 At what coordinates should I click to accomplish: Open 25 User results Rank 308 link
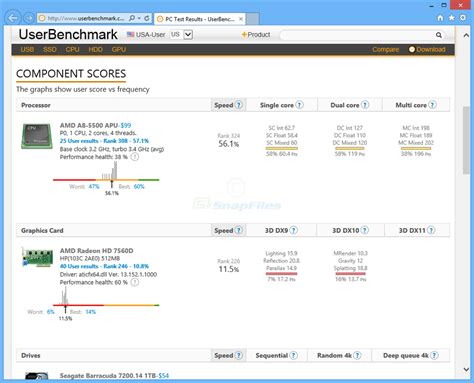point(104,141)
